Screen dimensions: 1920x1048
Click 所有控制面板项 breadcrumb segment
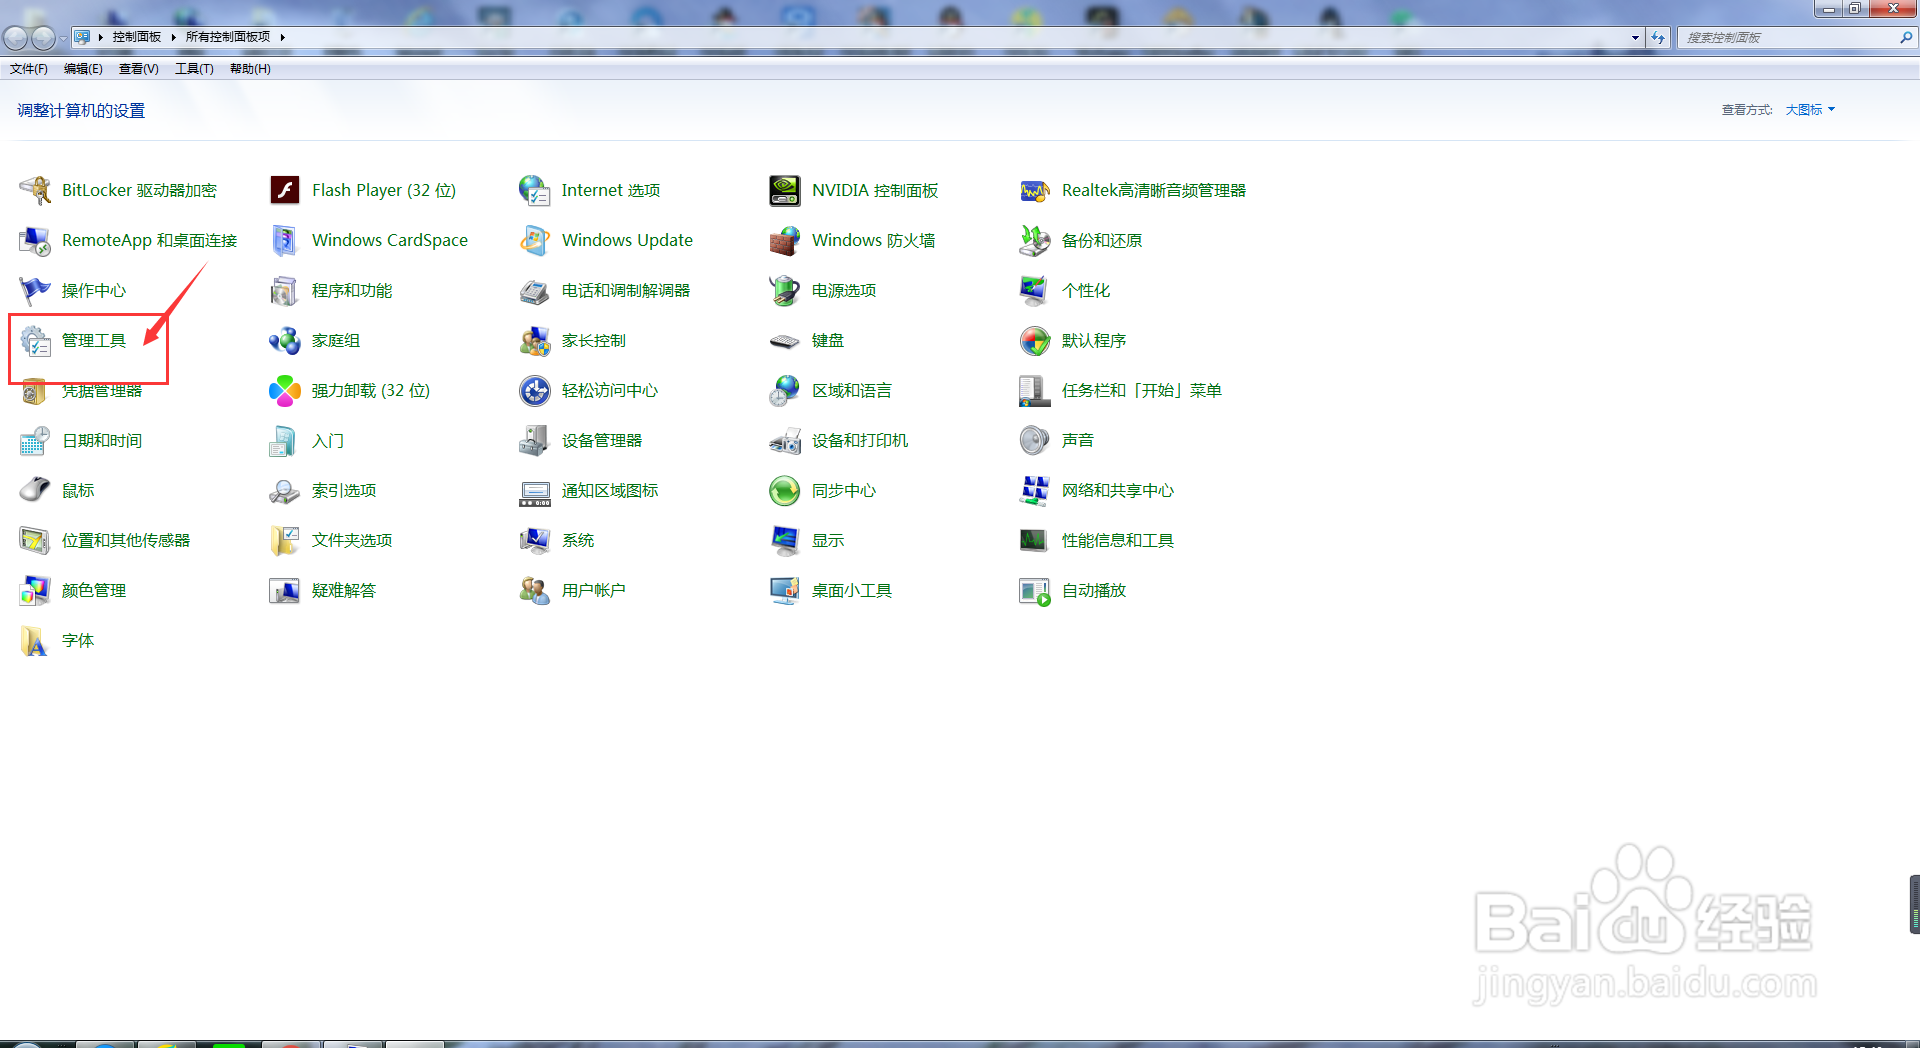tap(228, 37)
